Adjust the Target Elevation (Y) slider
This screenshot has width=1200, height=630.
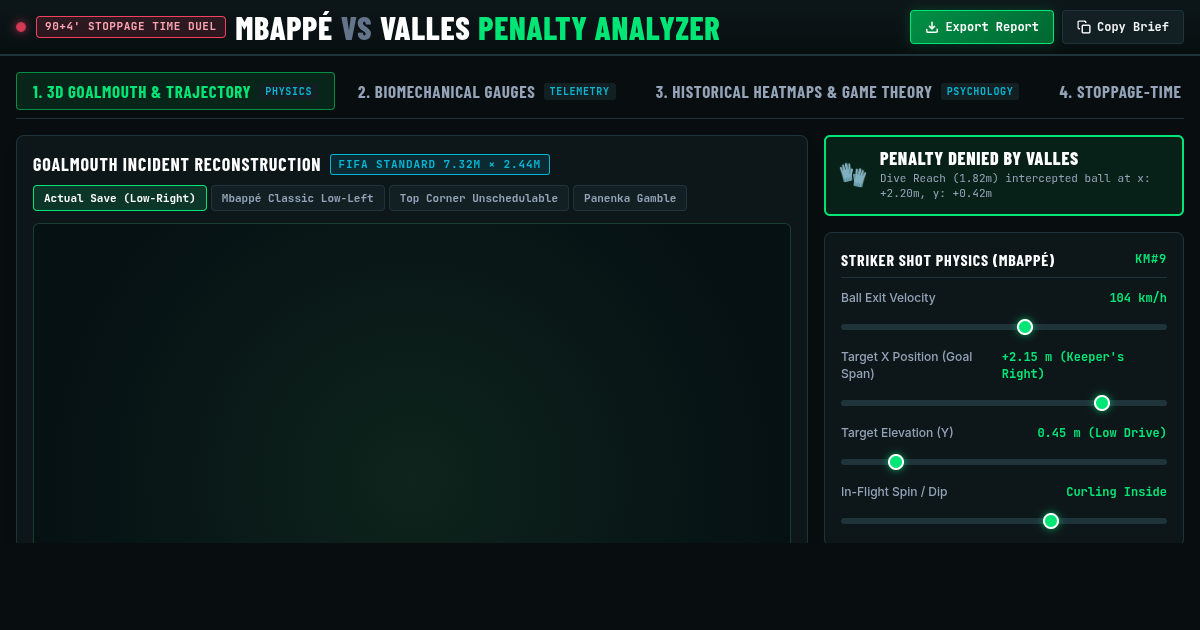pyautogui.click(x=1004, y=462)
